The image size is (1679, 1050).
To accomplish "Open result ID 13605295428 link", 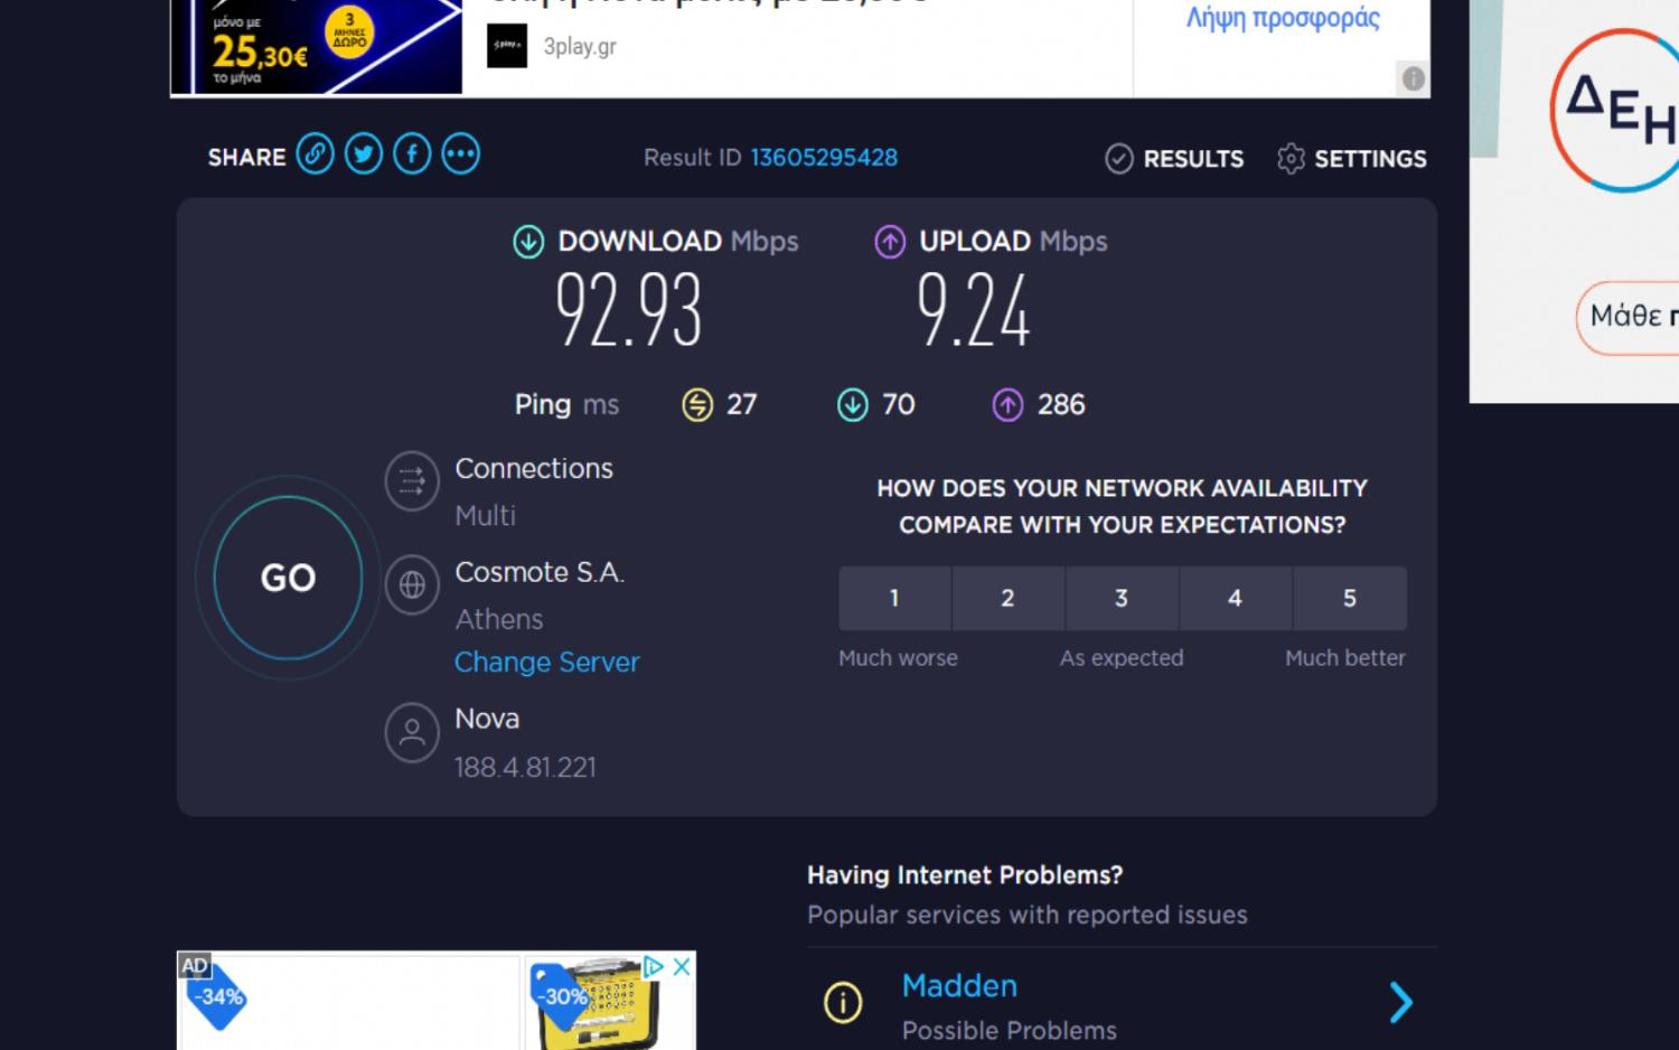I will tap(824, 158).
